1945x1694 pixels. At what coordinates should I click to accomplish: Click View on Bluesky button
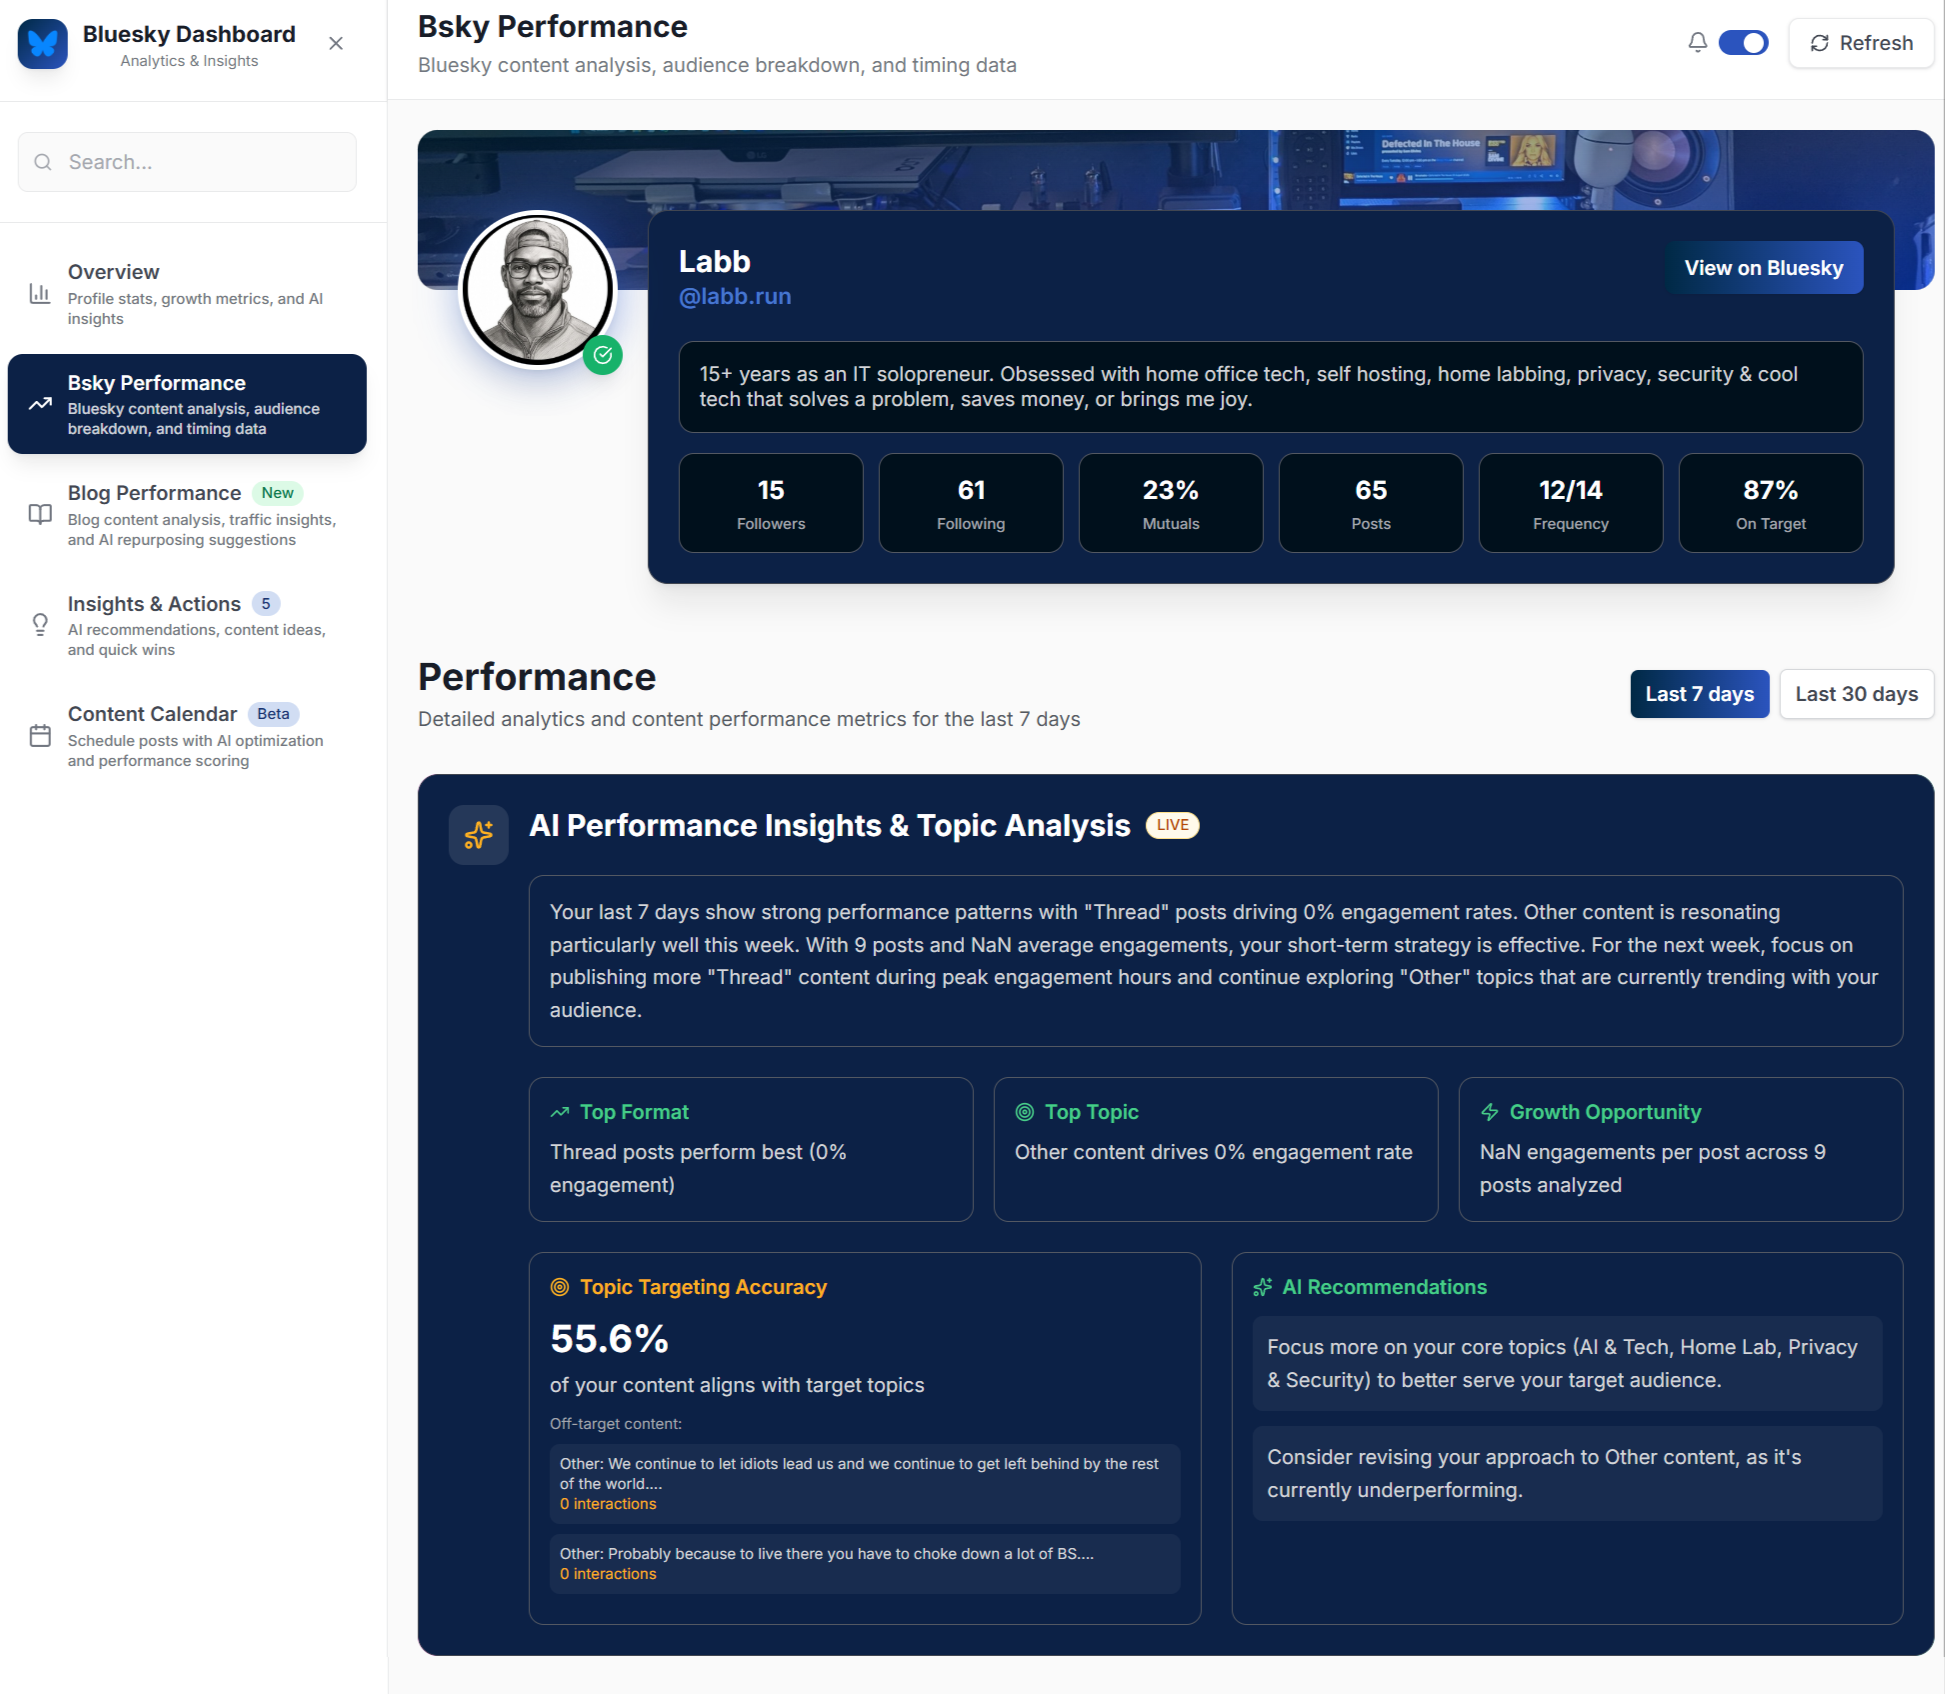click(x=1763, y=268)
